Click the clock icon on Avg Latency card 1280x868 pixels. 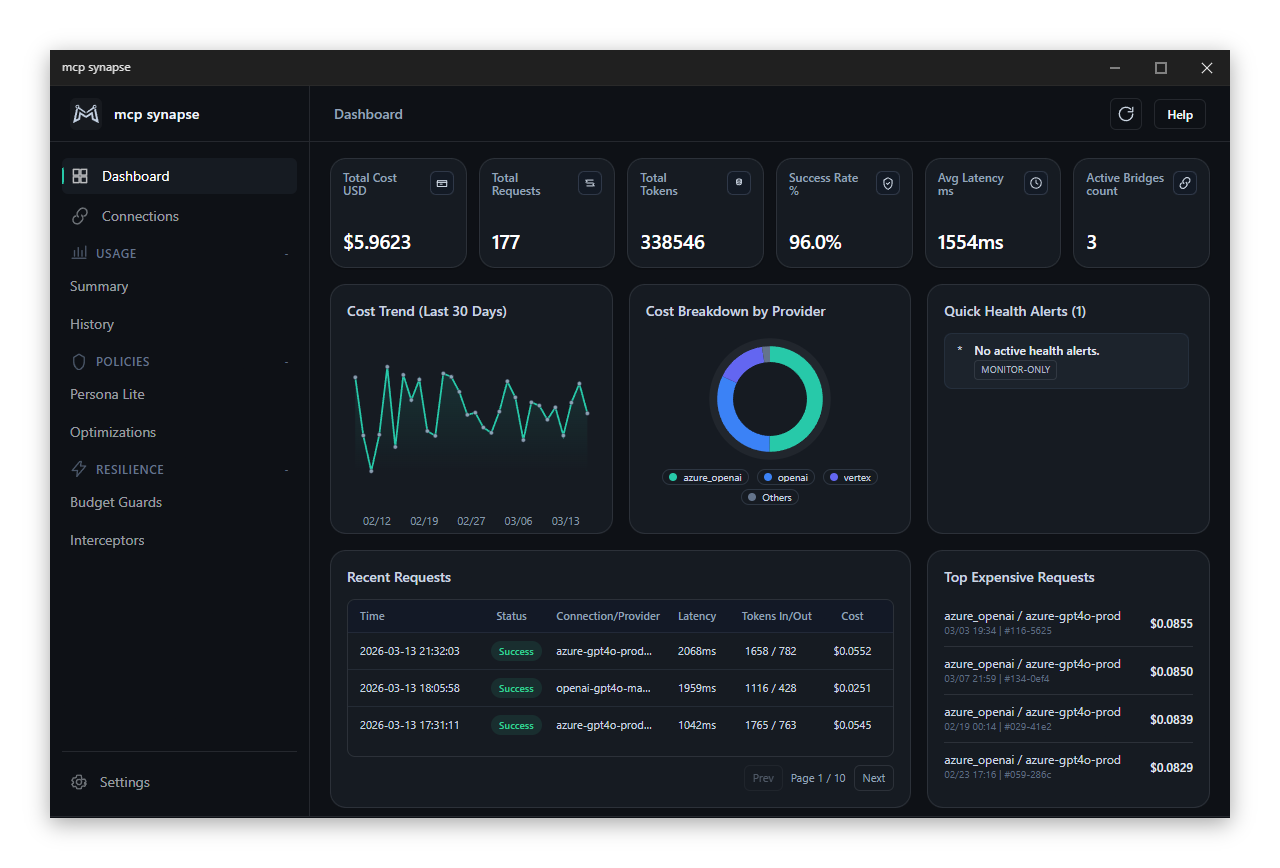[1035, 183]
